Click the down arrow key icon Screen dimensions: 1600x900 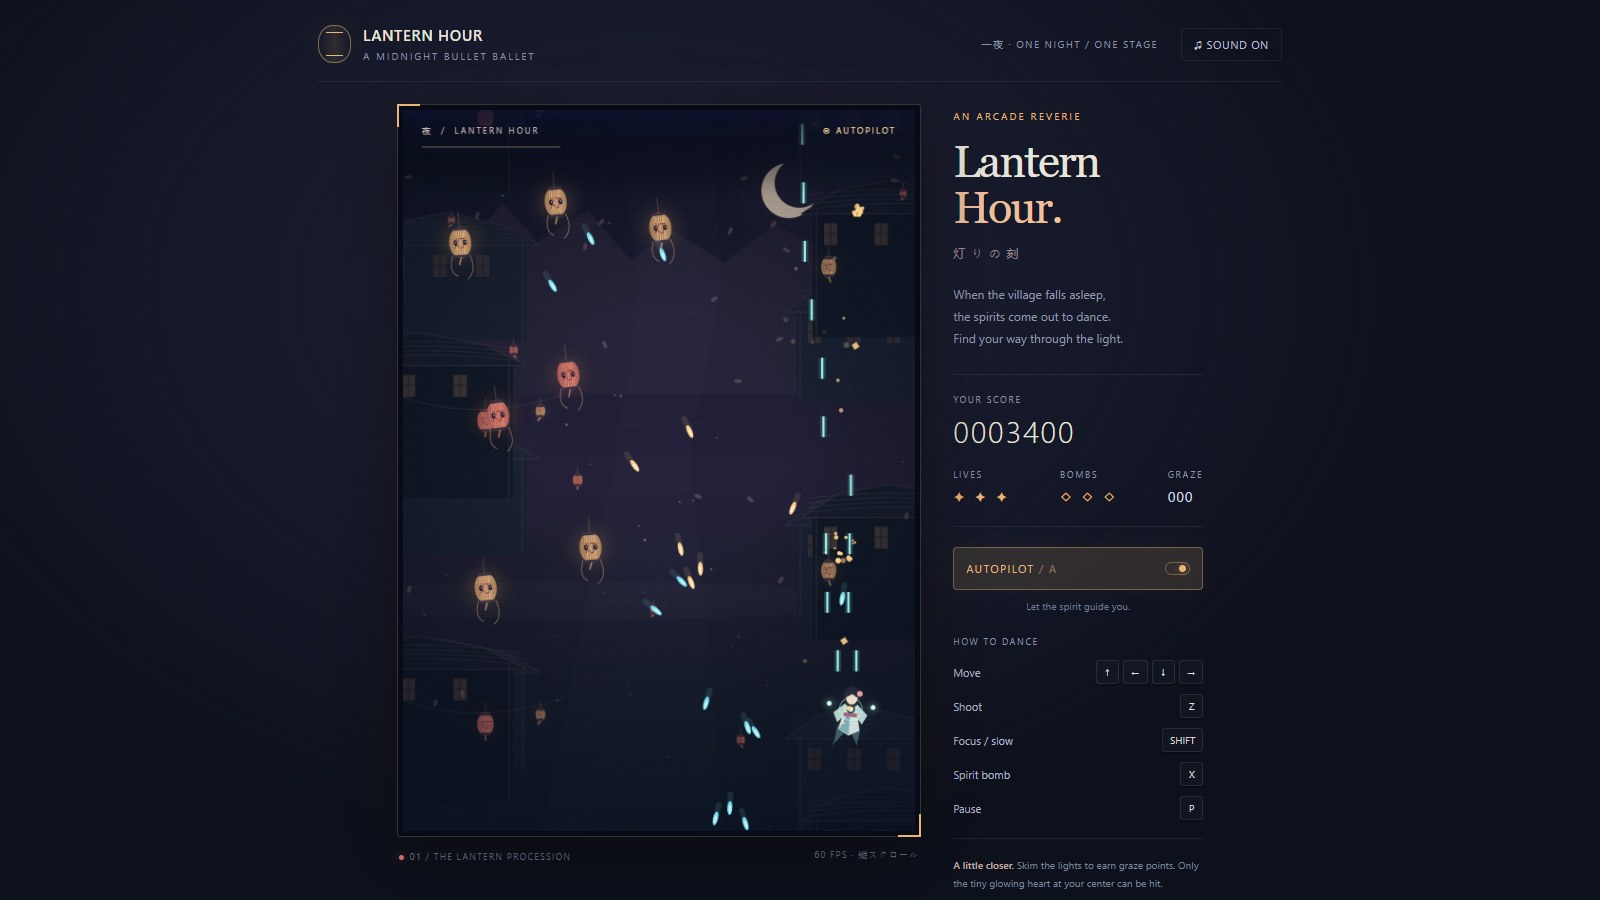tap(1163, 673)
